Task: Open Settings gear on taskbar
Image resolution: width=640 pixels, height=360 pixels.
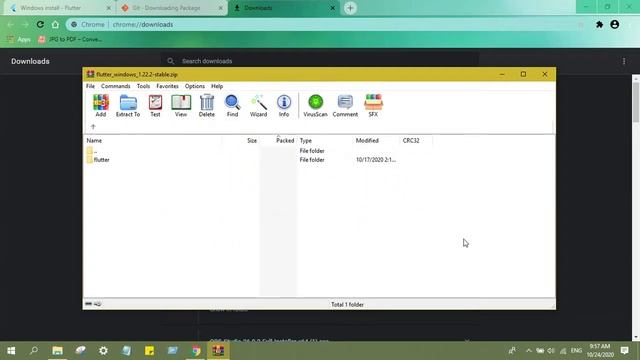Action: pyautogui.click(x=103, y=351)
